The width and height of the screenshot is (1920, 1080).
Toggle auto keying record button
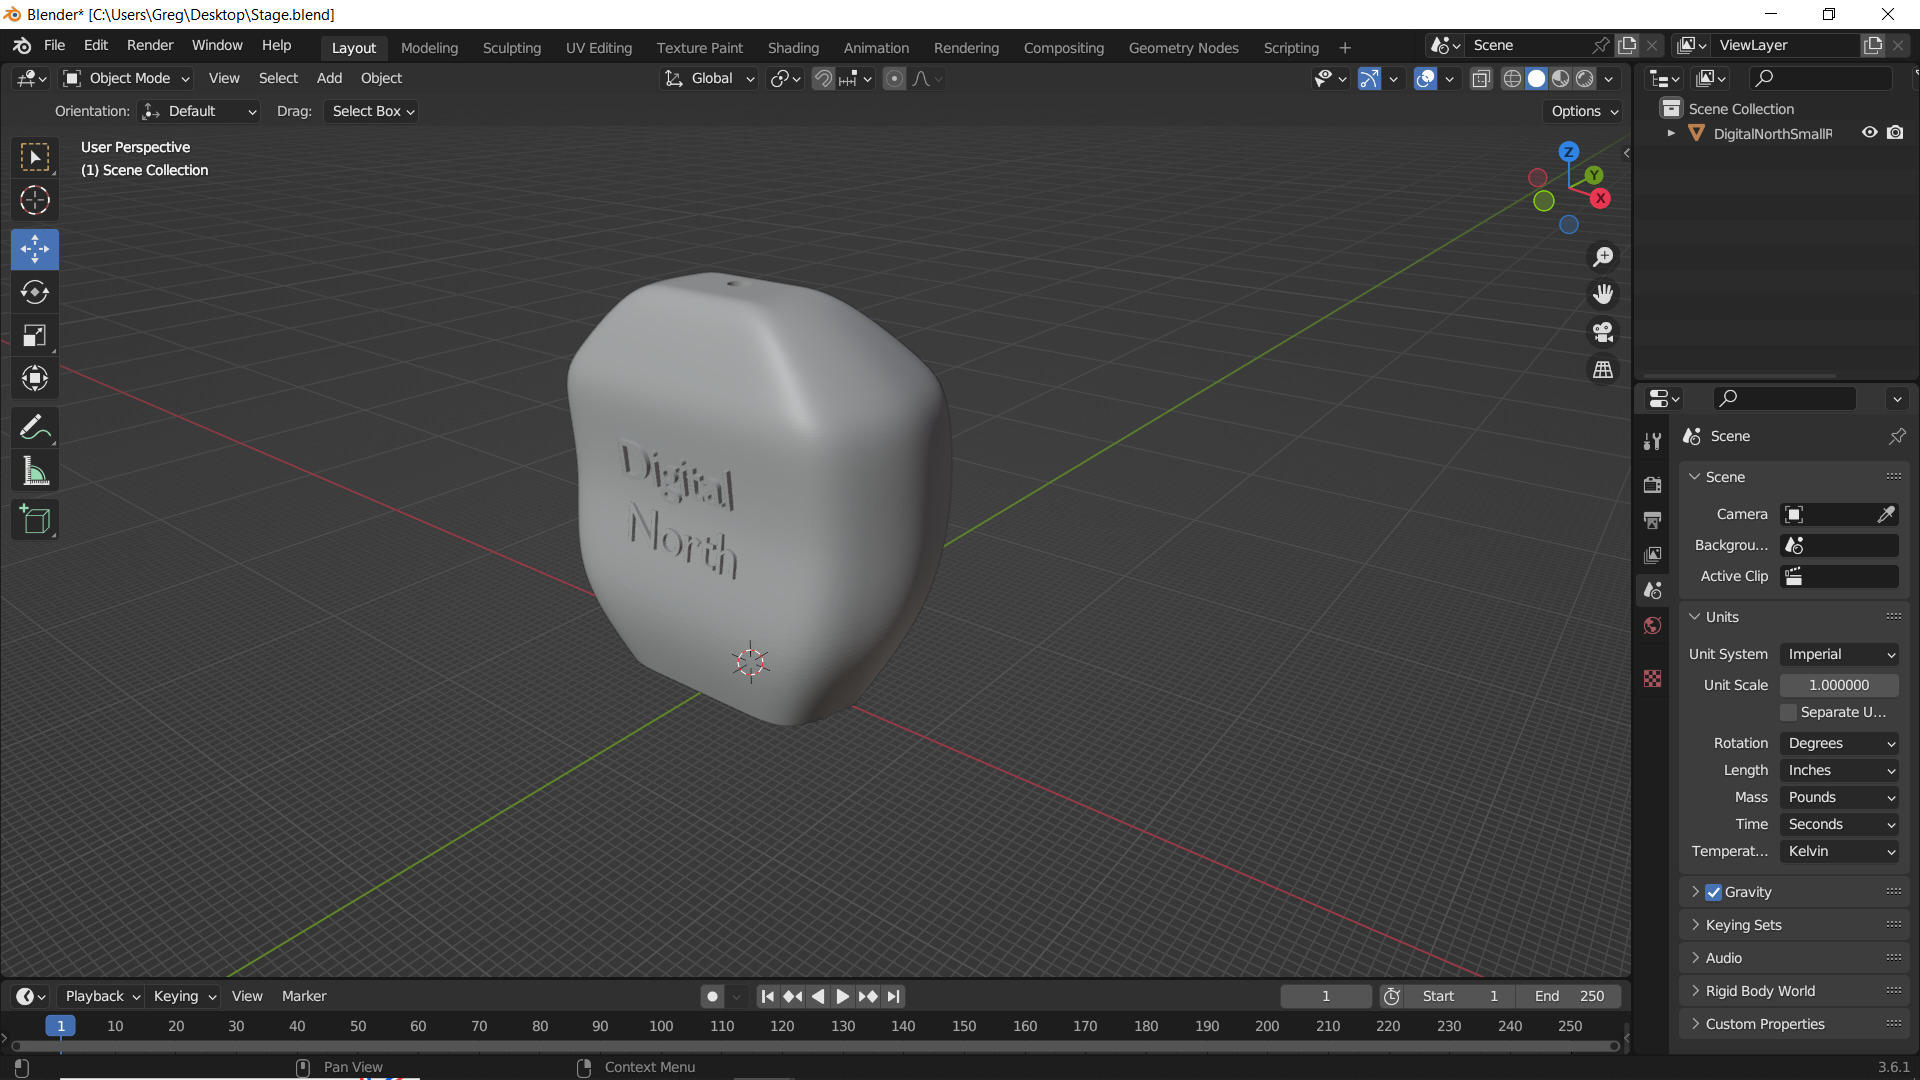click(712, 996)
